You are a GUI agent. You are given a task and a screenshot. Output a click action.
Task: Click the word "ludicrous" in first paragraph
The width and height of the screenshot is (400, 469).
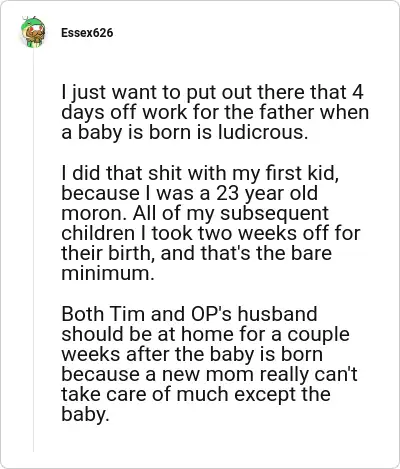pyautogui.click(x=260, y=132)
